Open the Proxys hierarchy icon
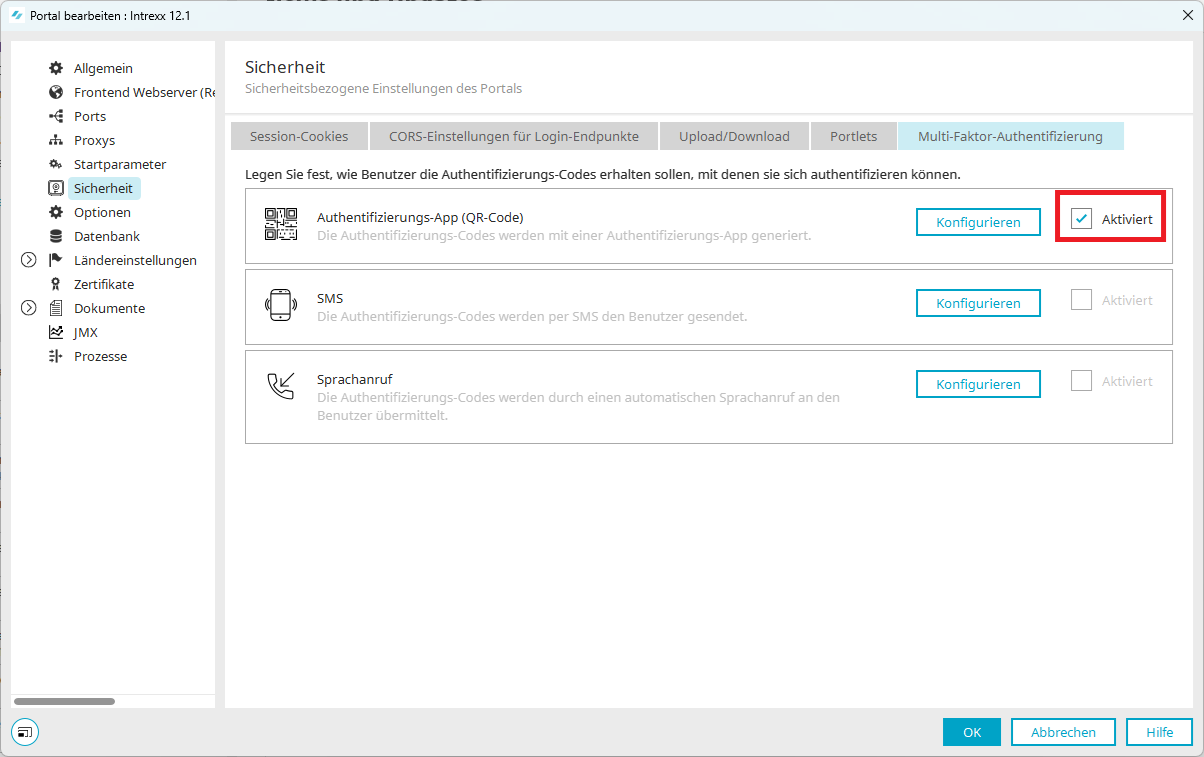The width and height of the screenshot is (1204, 757). [56, 140]
